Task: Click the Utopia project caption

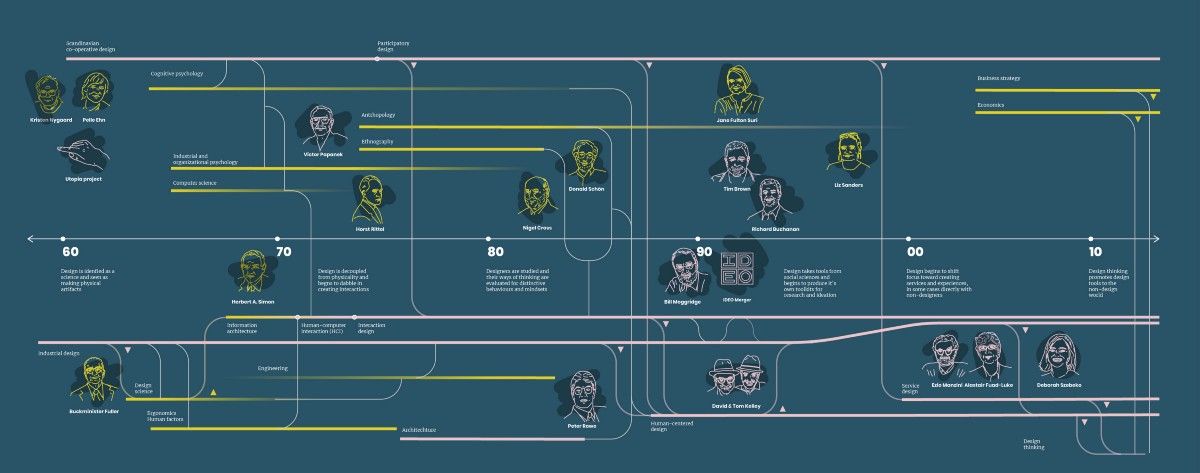Action: [84, 178]
